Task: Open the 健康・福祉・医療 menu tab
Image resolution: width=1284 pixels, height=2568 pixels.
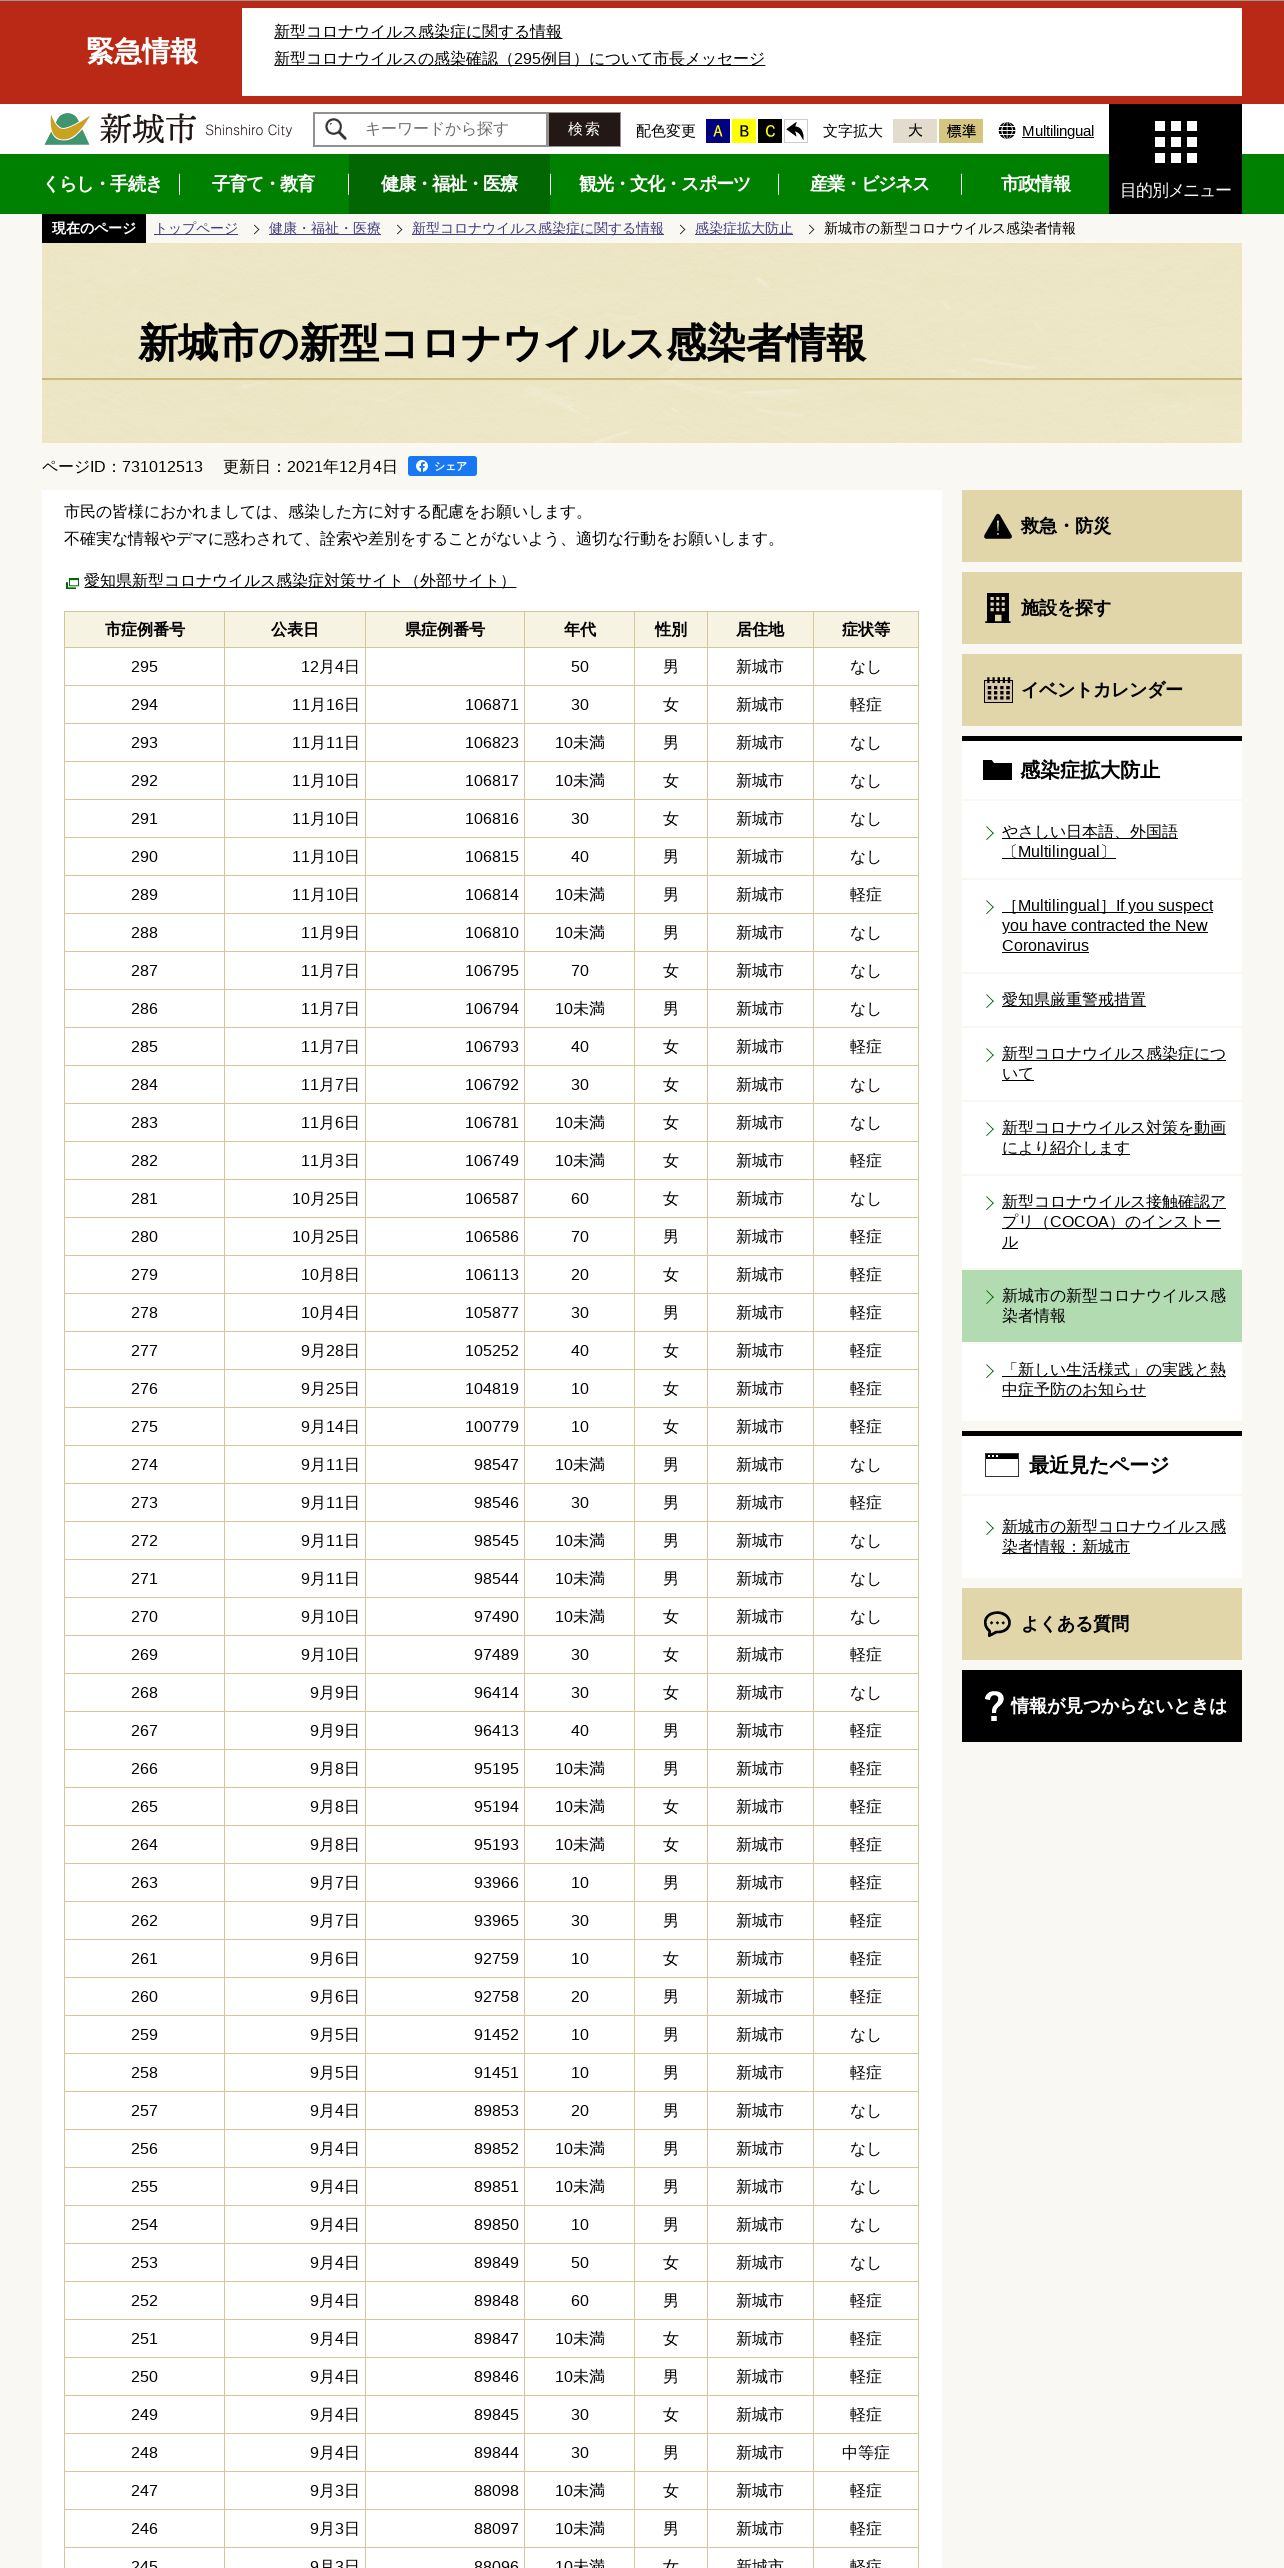Action: pyautogui.click(x=449, y=184)
